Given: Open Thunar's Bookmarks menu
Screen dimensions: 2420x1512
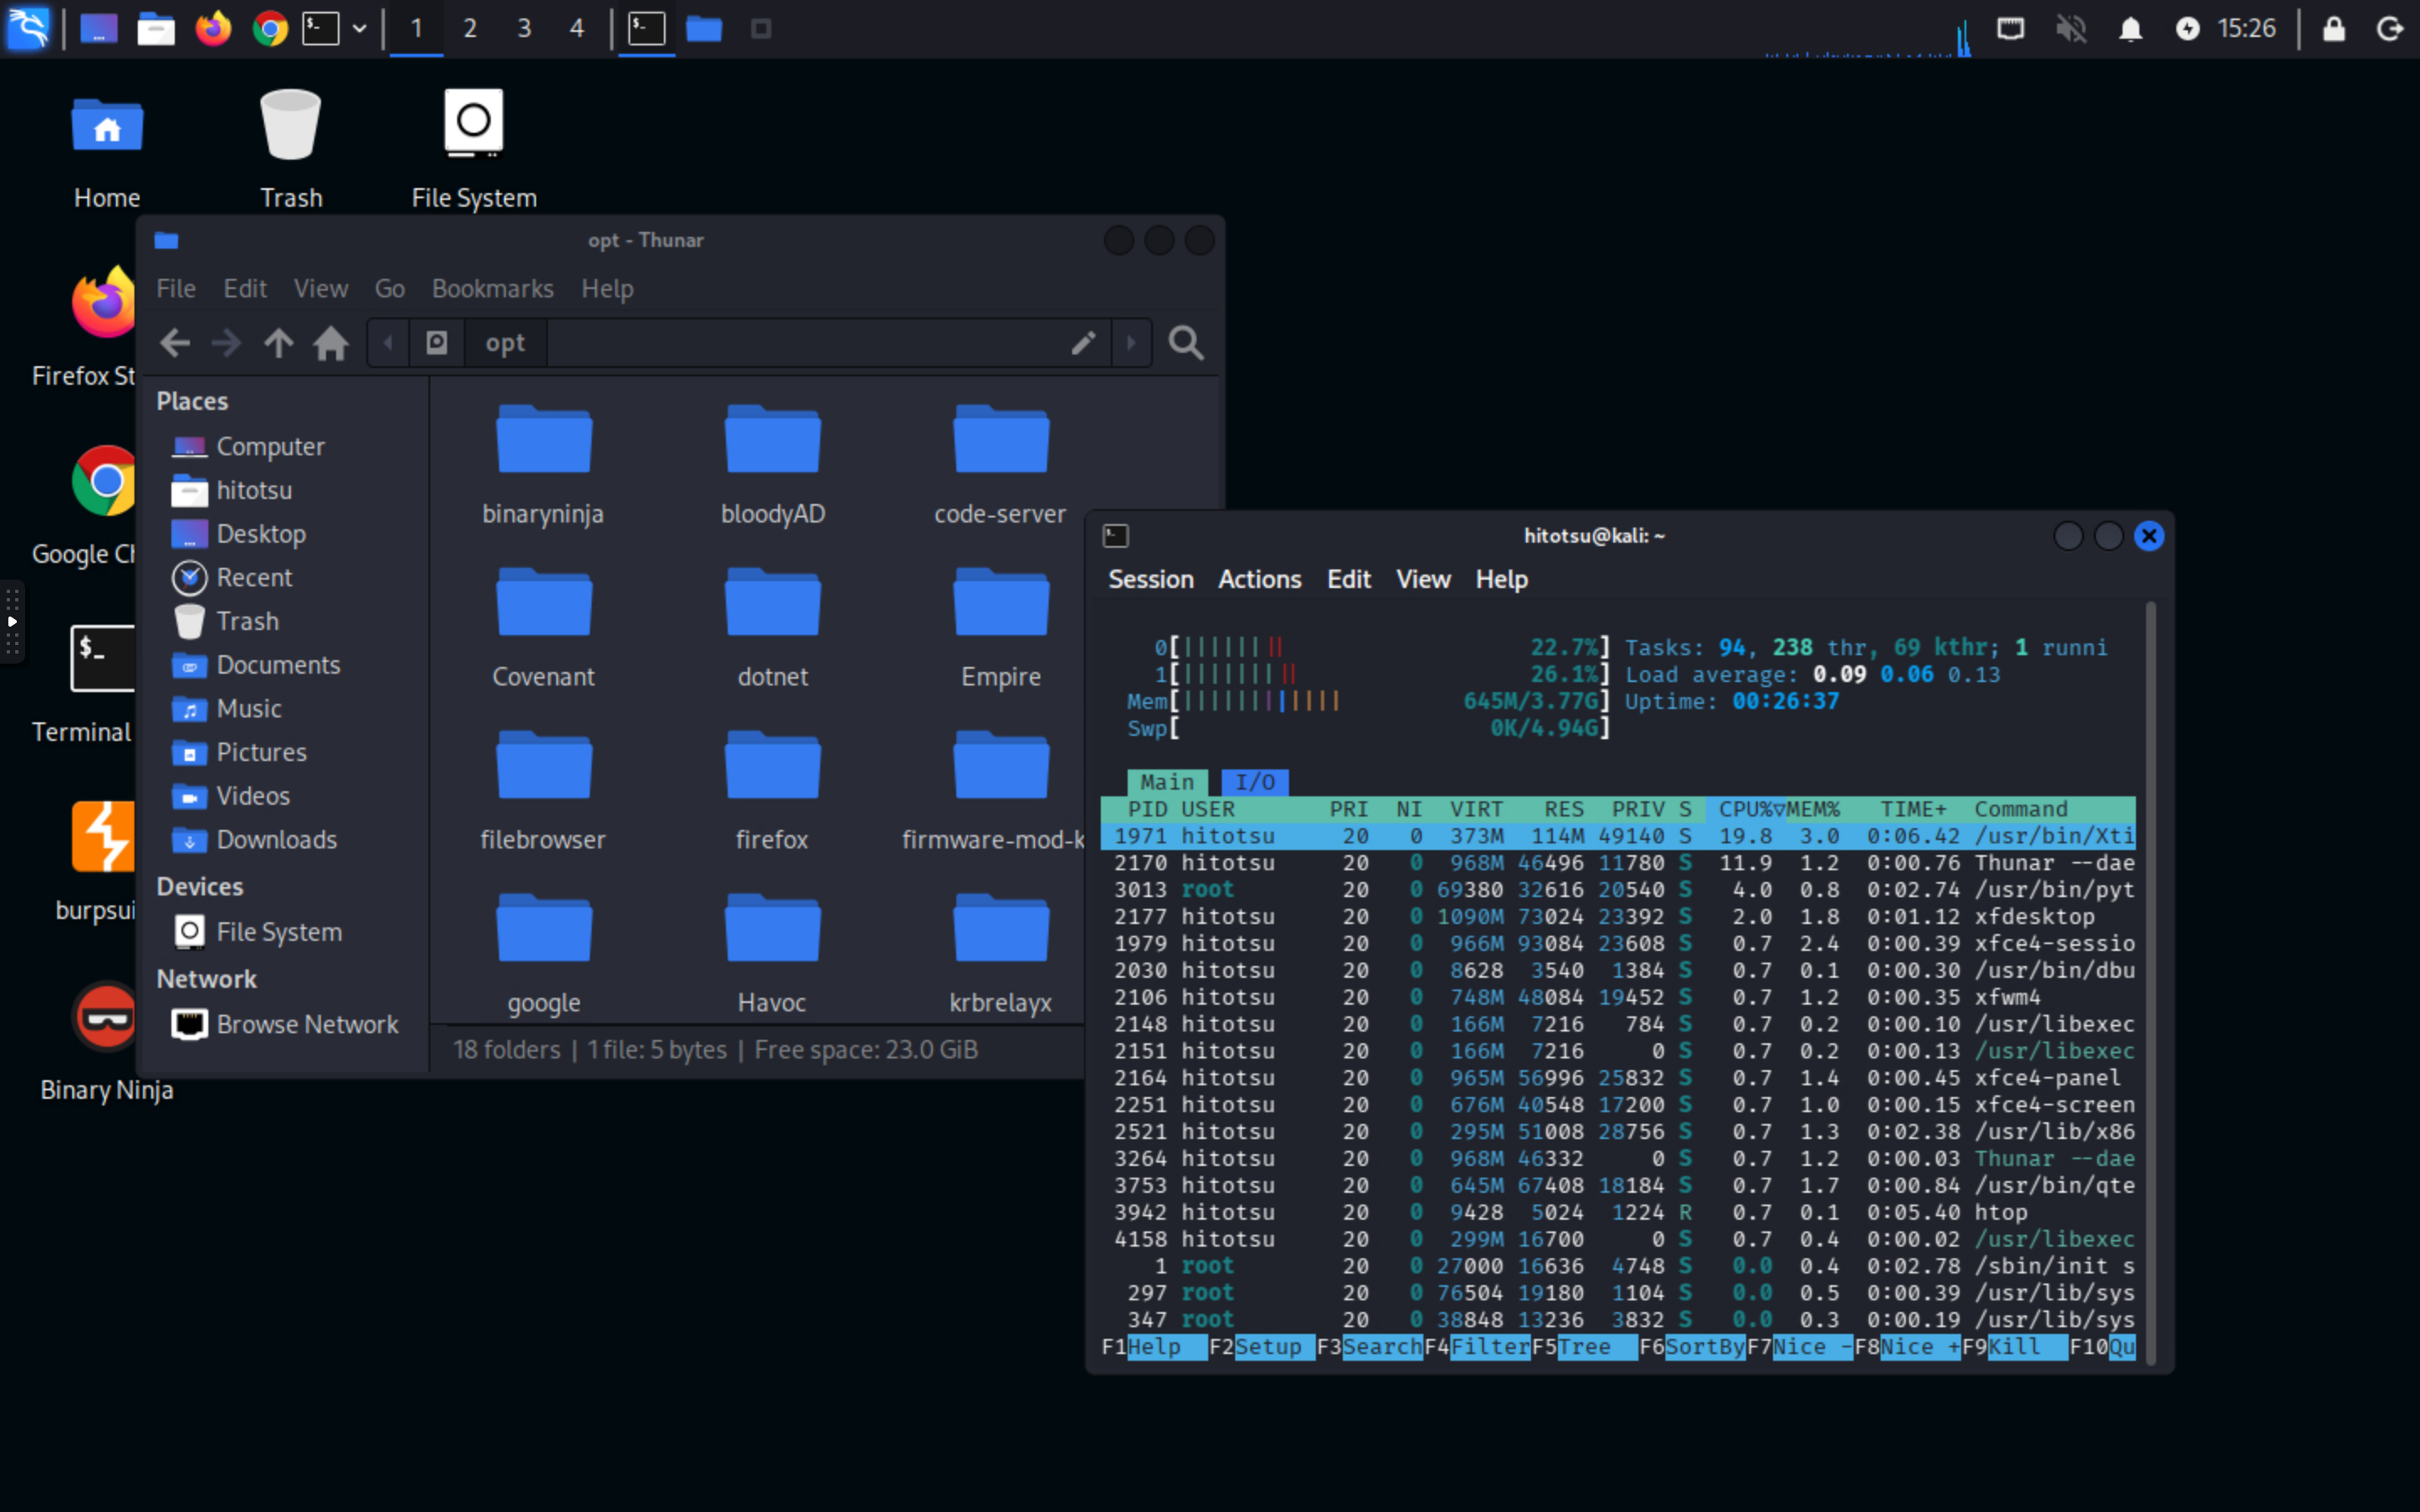Looking at the screenshot, I should (x=492, y=289).
